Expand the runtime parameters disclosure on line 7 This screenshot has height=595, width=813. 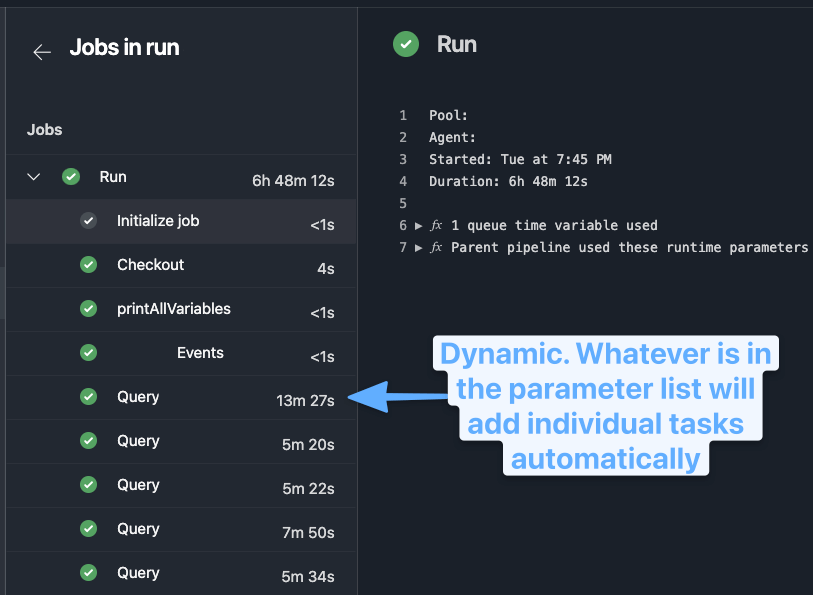pyautogui.click(x=420, y=247)
